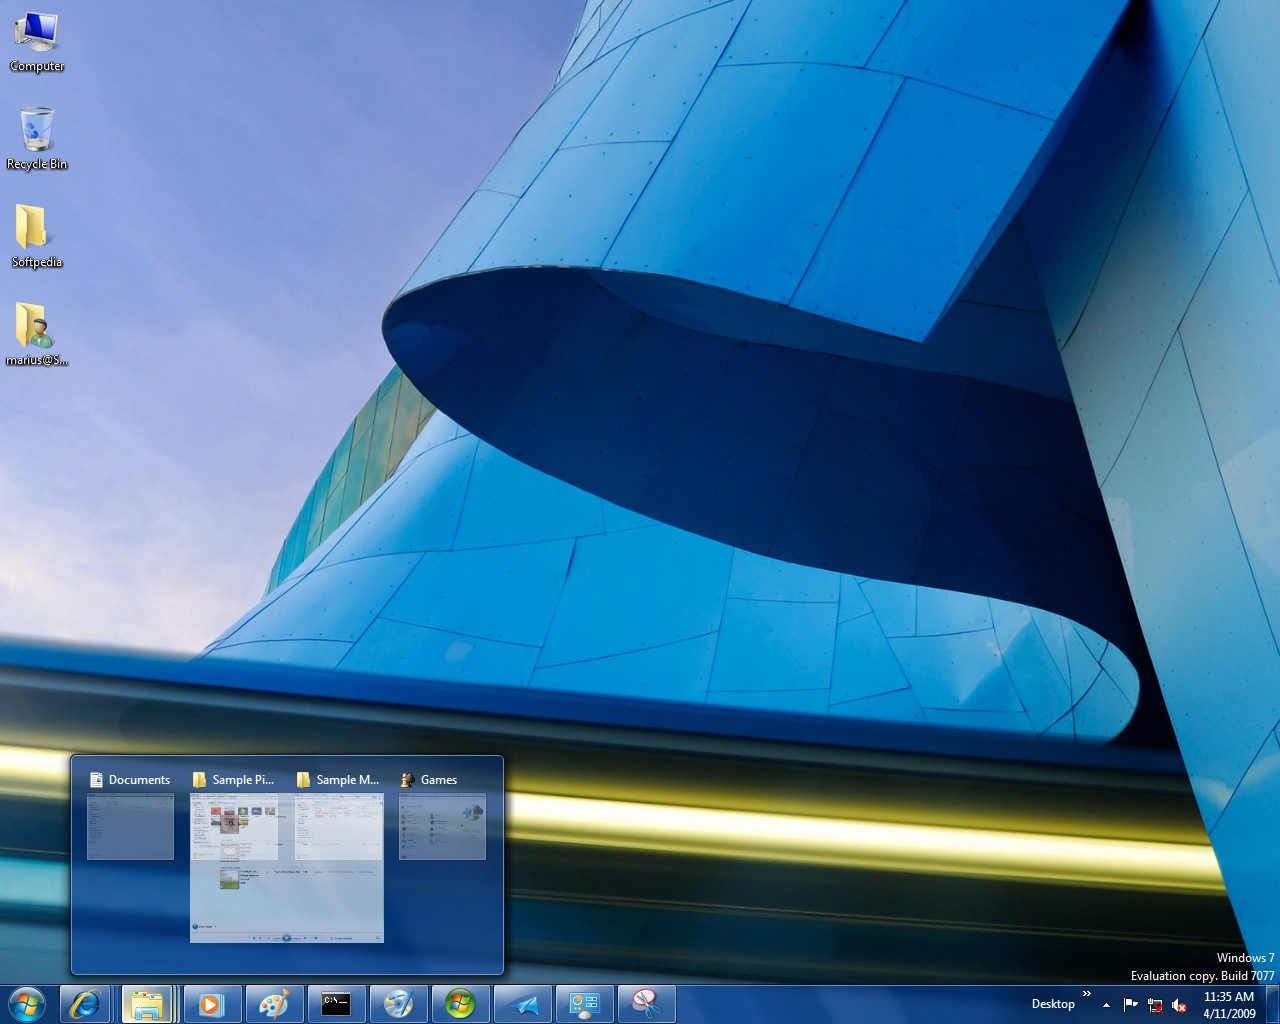Open Windows DVD Maker on the taskbar

coord(398,1004)
